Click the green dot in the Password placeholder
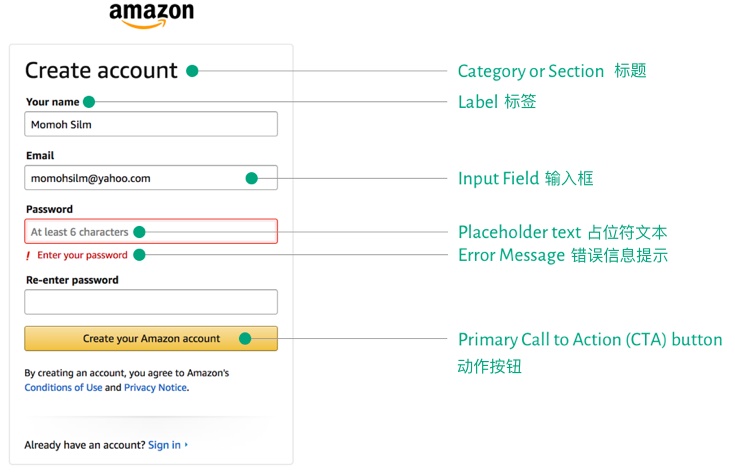 click(x=139, y=232)
